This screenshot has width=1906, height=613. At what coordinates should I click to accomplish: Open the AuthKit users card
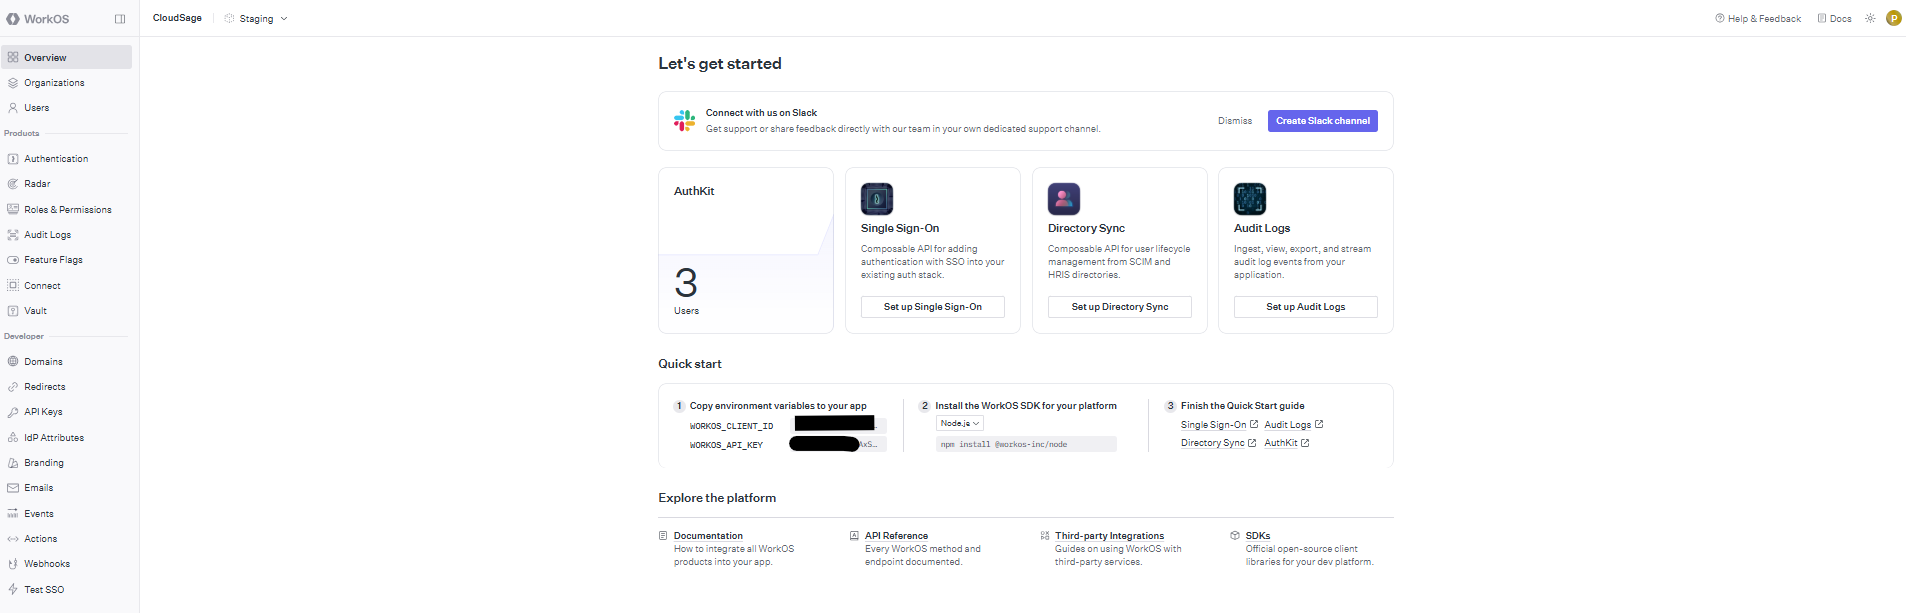pos(746,250)
